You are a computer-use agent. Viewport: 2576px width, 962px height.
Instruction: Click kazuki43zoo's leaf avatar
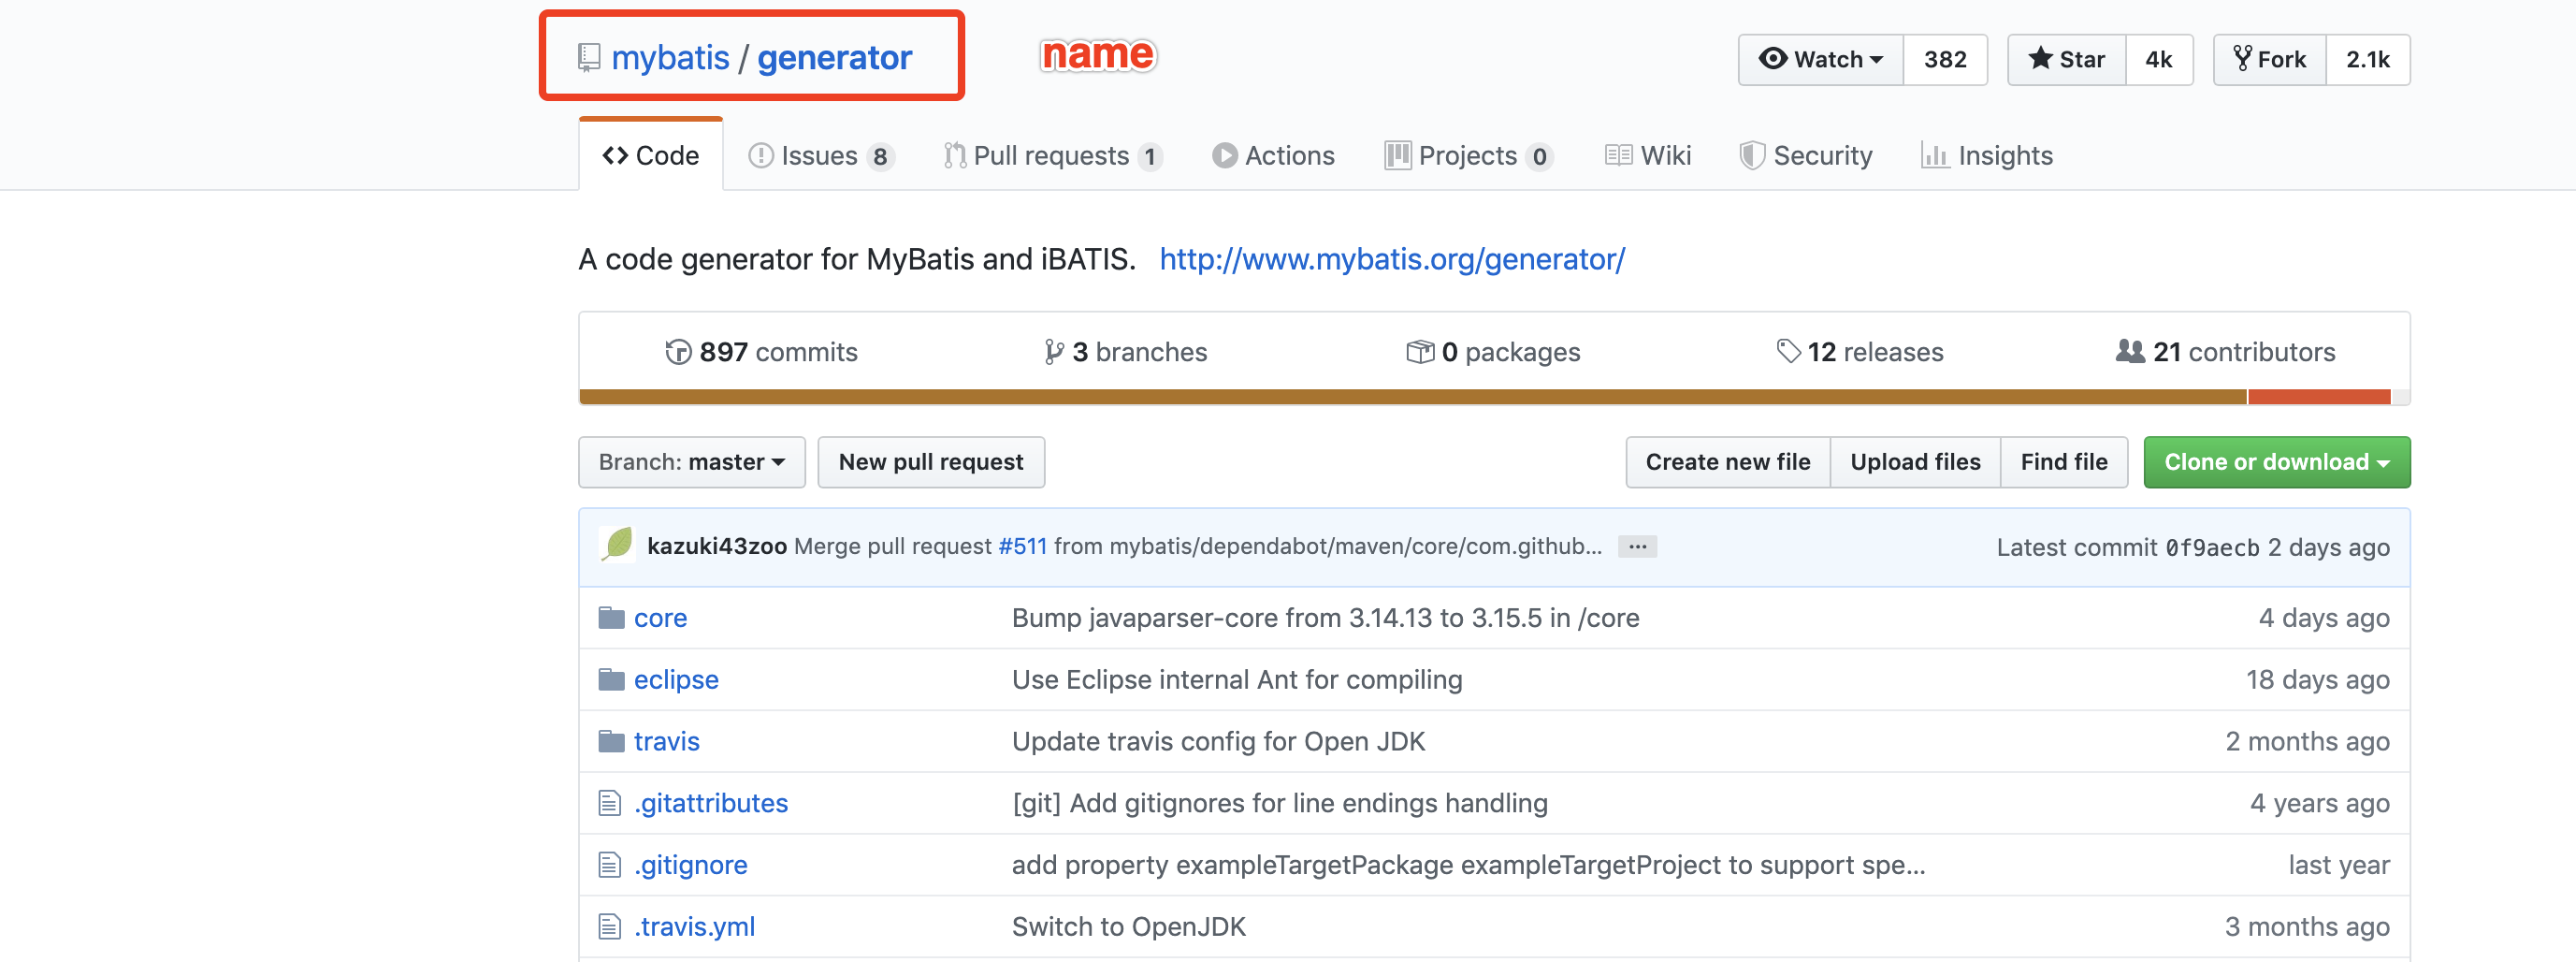[x=617, y=546]
